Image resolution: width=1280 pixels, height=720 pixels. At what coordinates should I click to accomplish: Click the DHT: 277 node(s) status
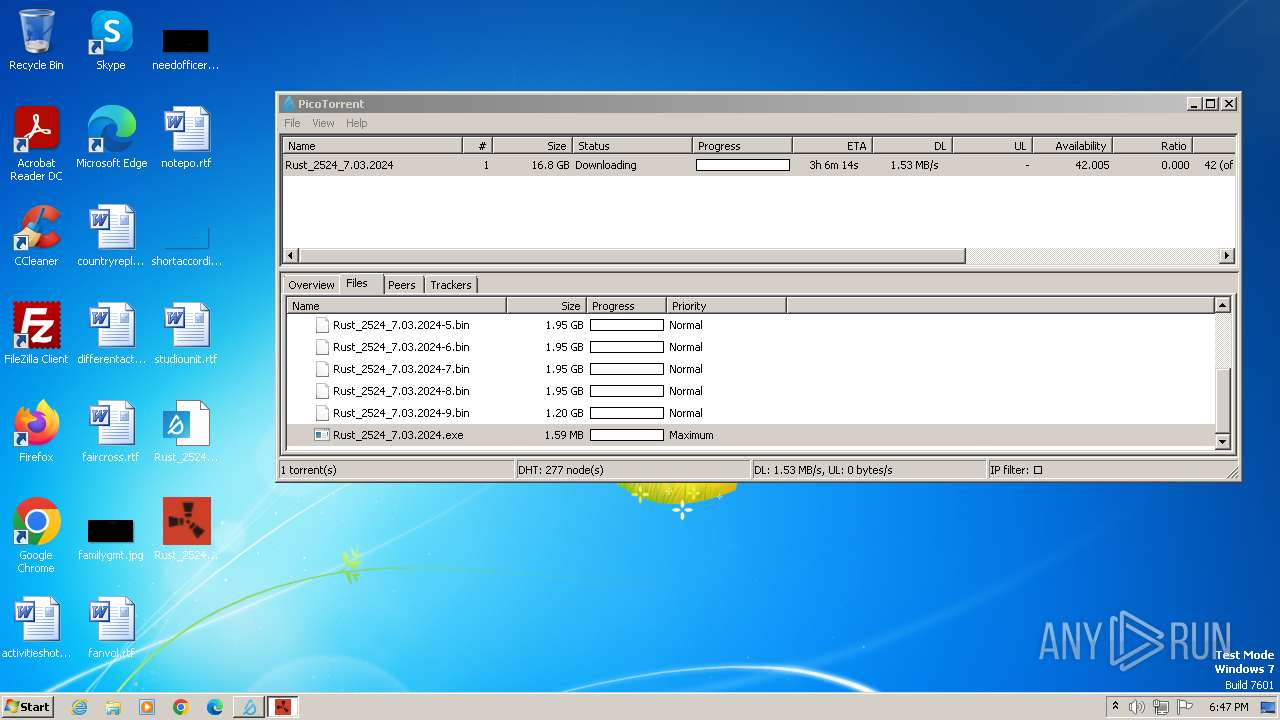[x=560, y=470]
